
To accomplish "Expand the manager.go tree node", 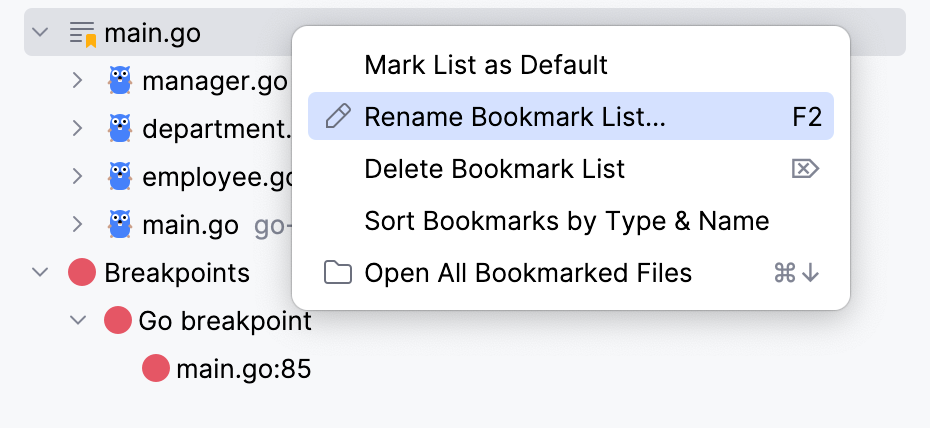I will (x=77, y=81).
